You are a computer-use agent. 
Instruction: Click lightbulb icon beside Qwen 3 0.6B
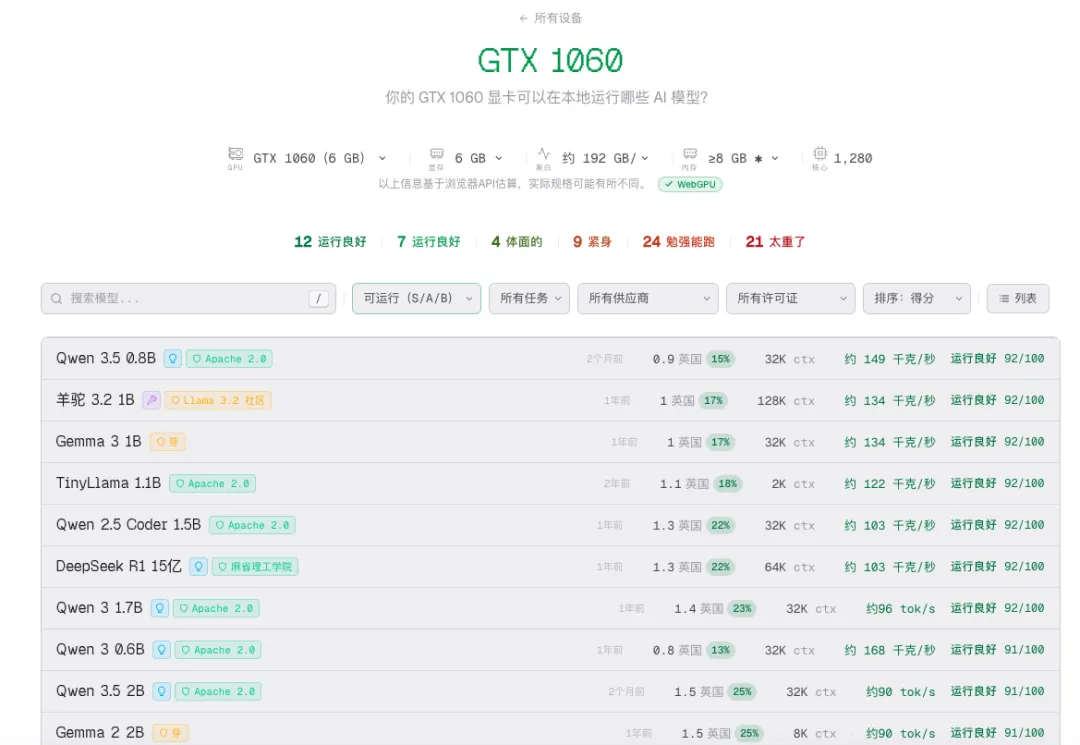click(162, 650)
